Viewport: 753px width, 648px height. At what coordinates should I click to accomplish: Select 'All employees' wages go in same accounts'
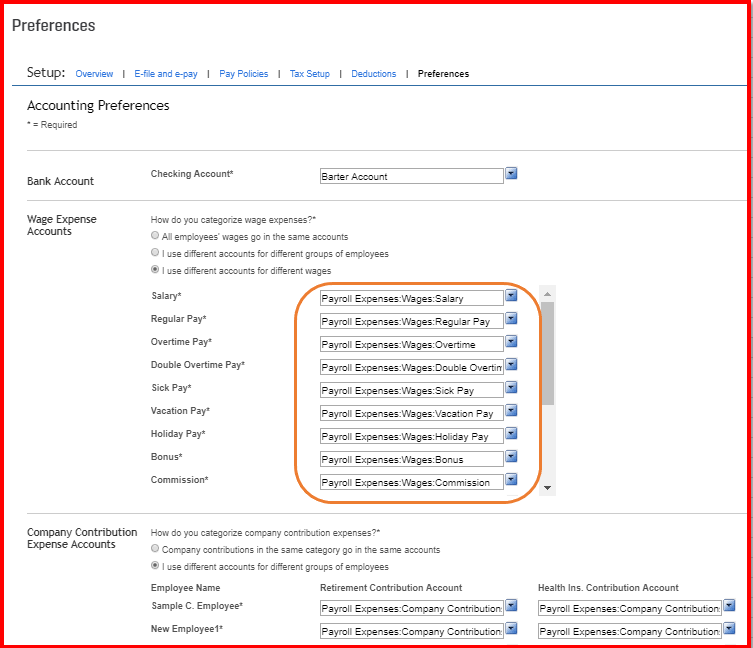pos(155,237)
